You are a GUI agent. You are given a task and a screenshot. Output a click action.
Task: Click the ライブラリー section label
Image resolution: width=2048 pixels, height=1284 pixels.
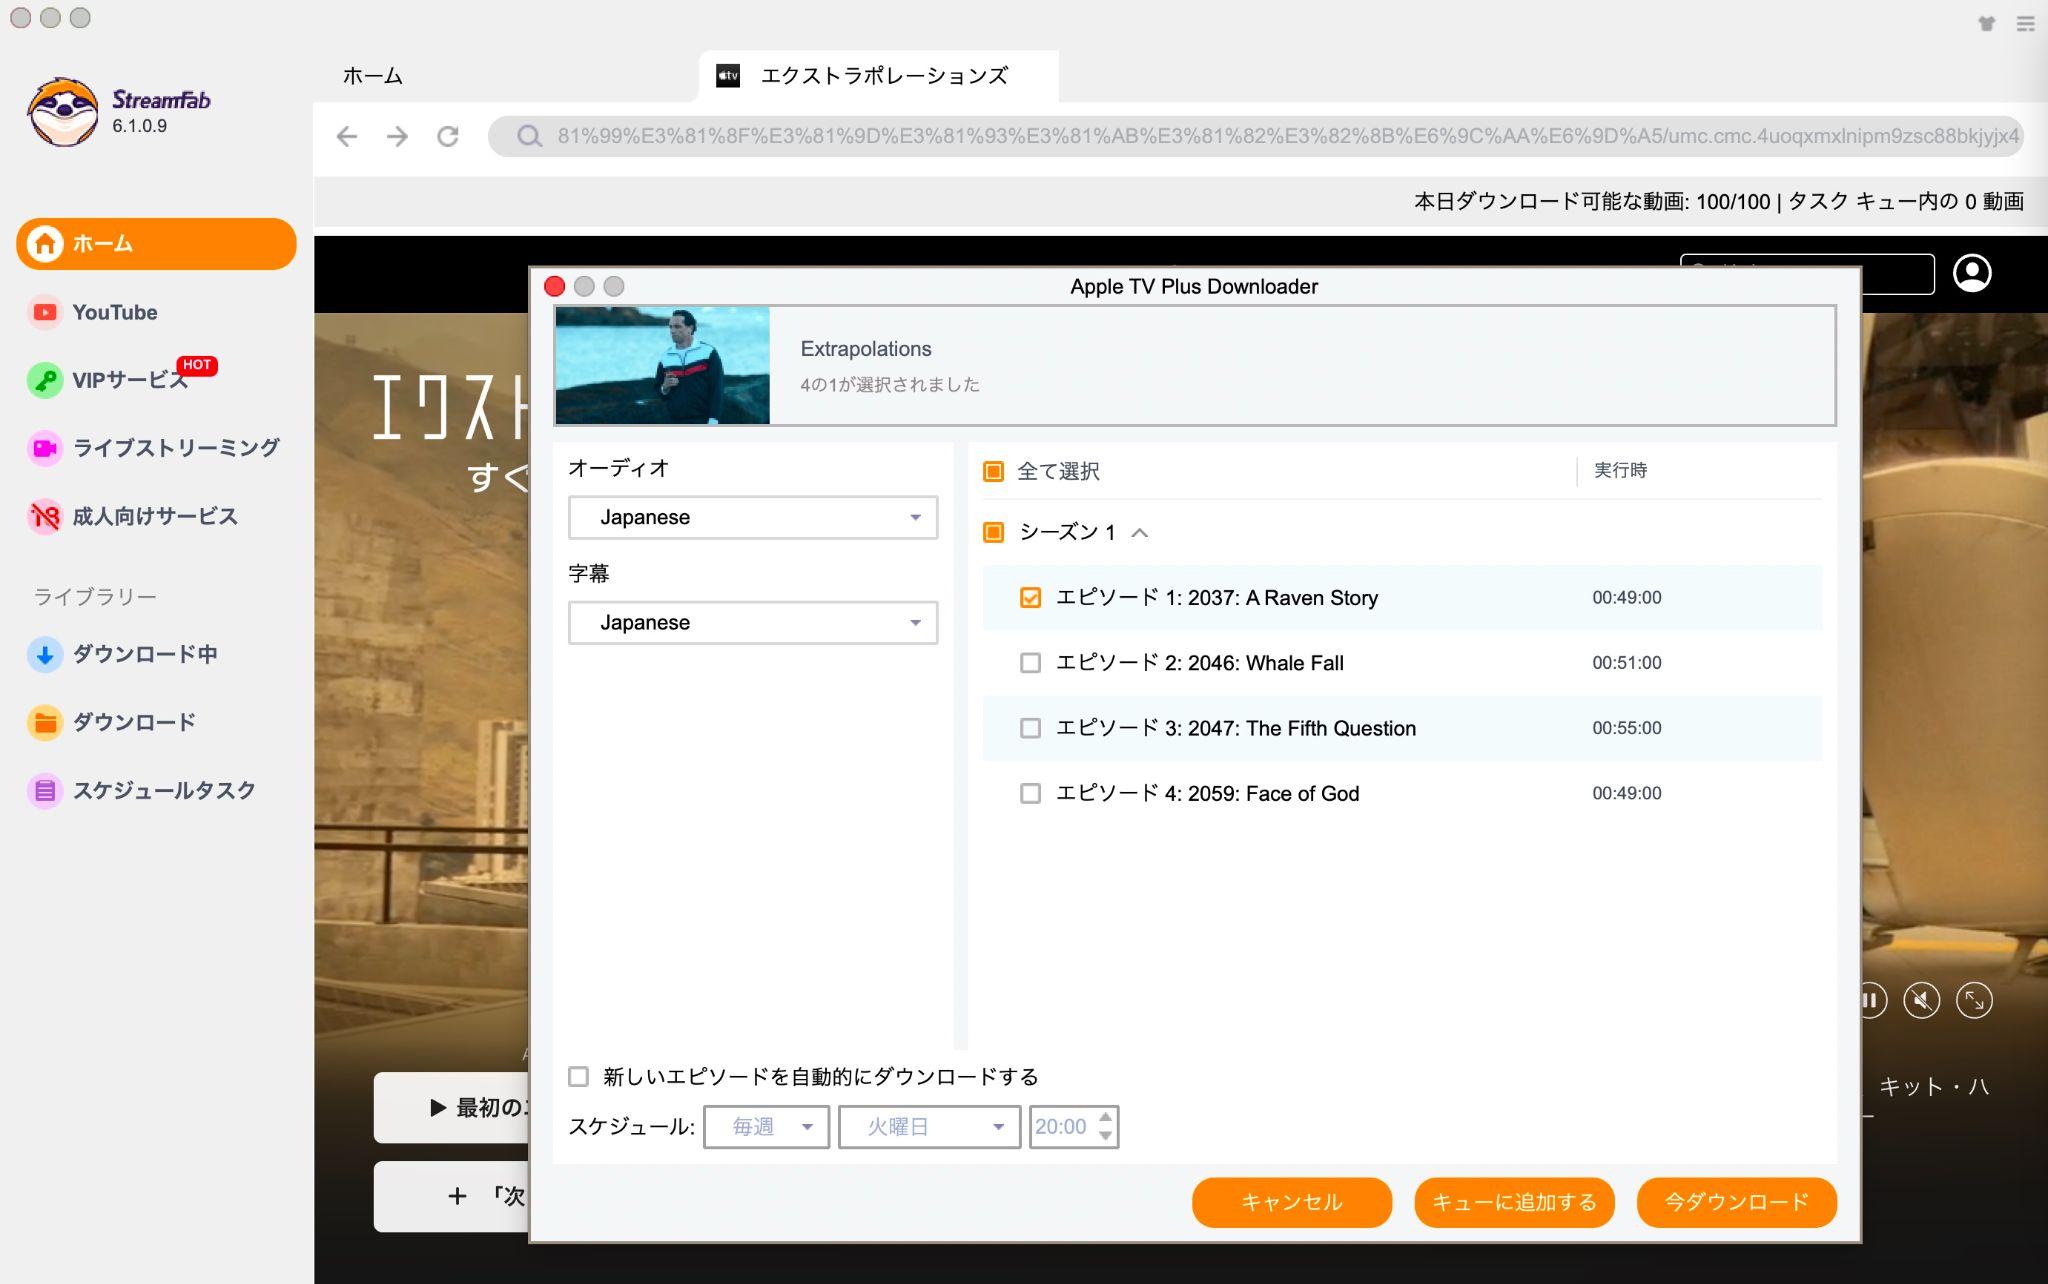click(95, 597)
